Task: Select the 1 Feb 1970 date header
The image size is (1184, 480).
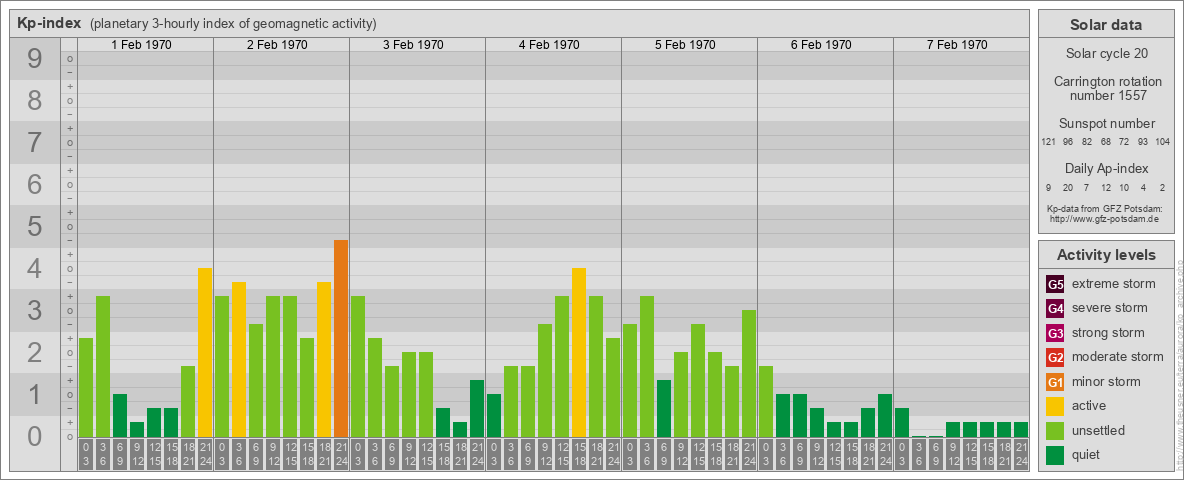Action: click(x=141, y=45)
